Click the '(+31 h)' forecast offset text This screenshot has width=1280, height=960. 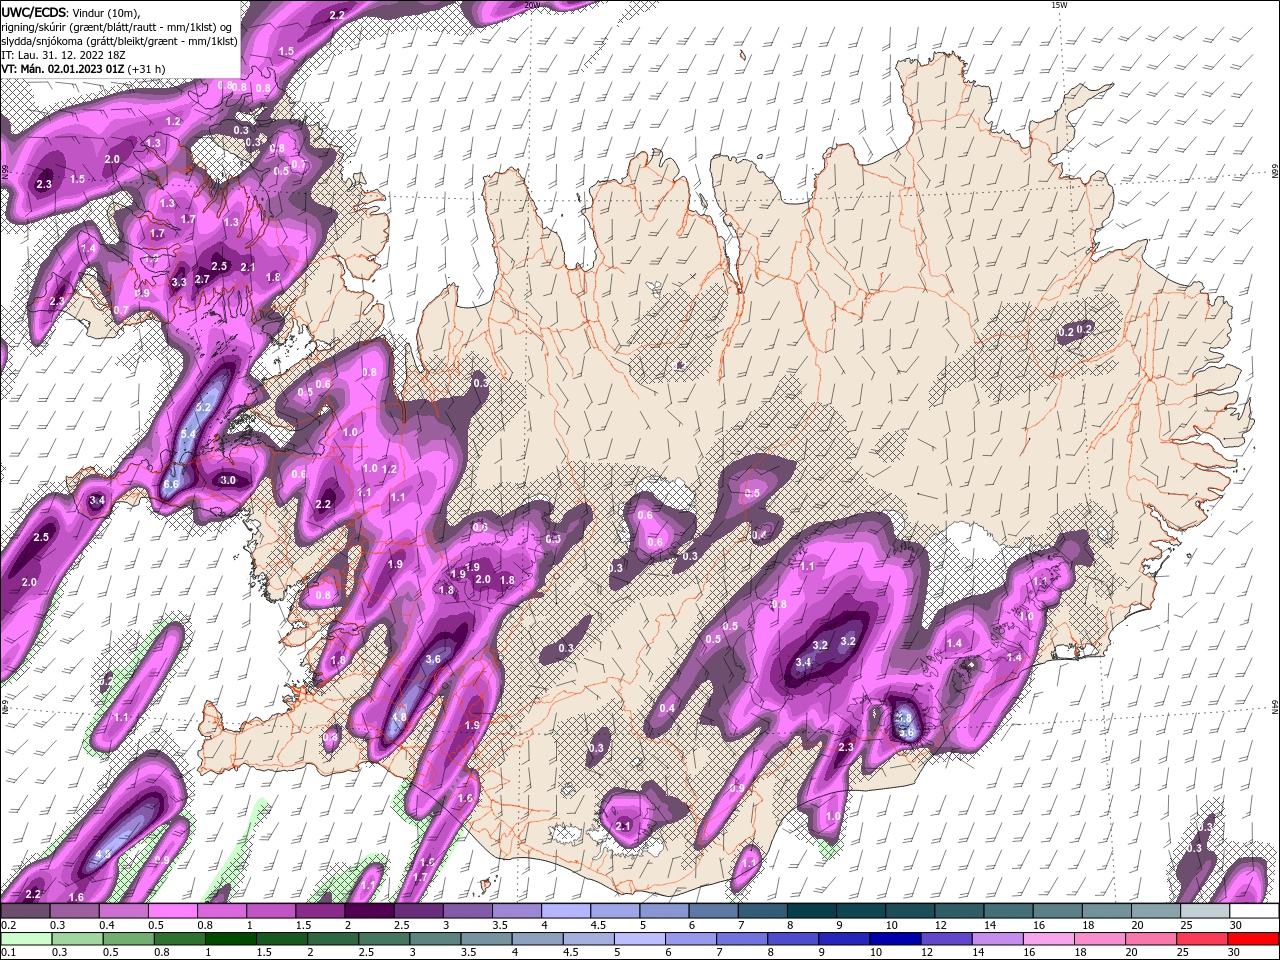[147, 69]
